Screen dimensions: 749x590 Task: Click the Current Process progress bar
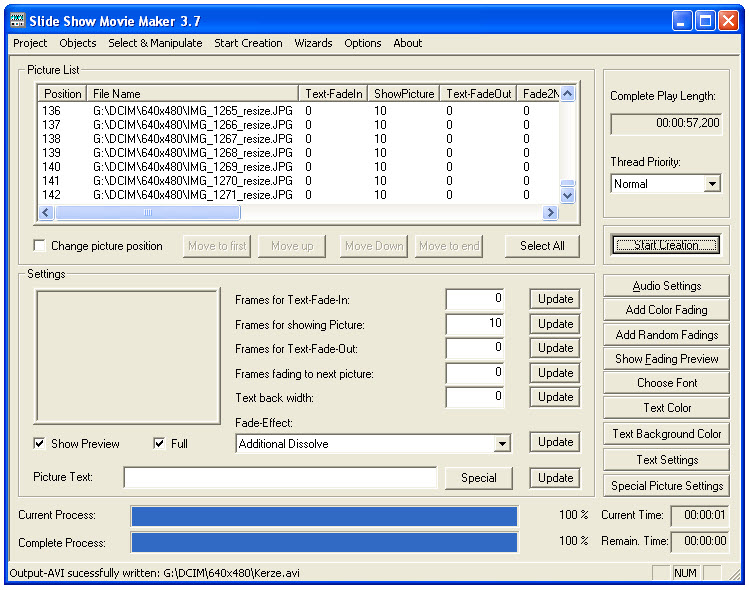(324, 516)
